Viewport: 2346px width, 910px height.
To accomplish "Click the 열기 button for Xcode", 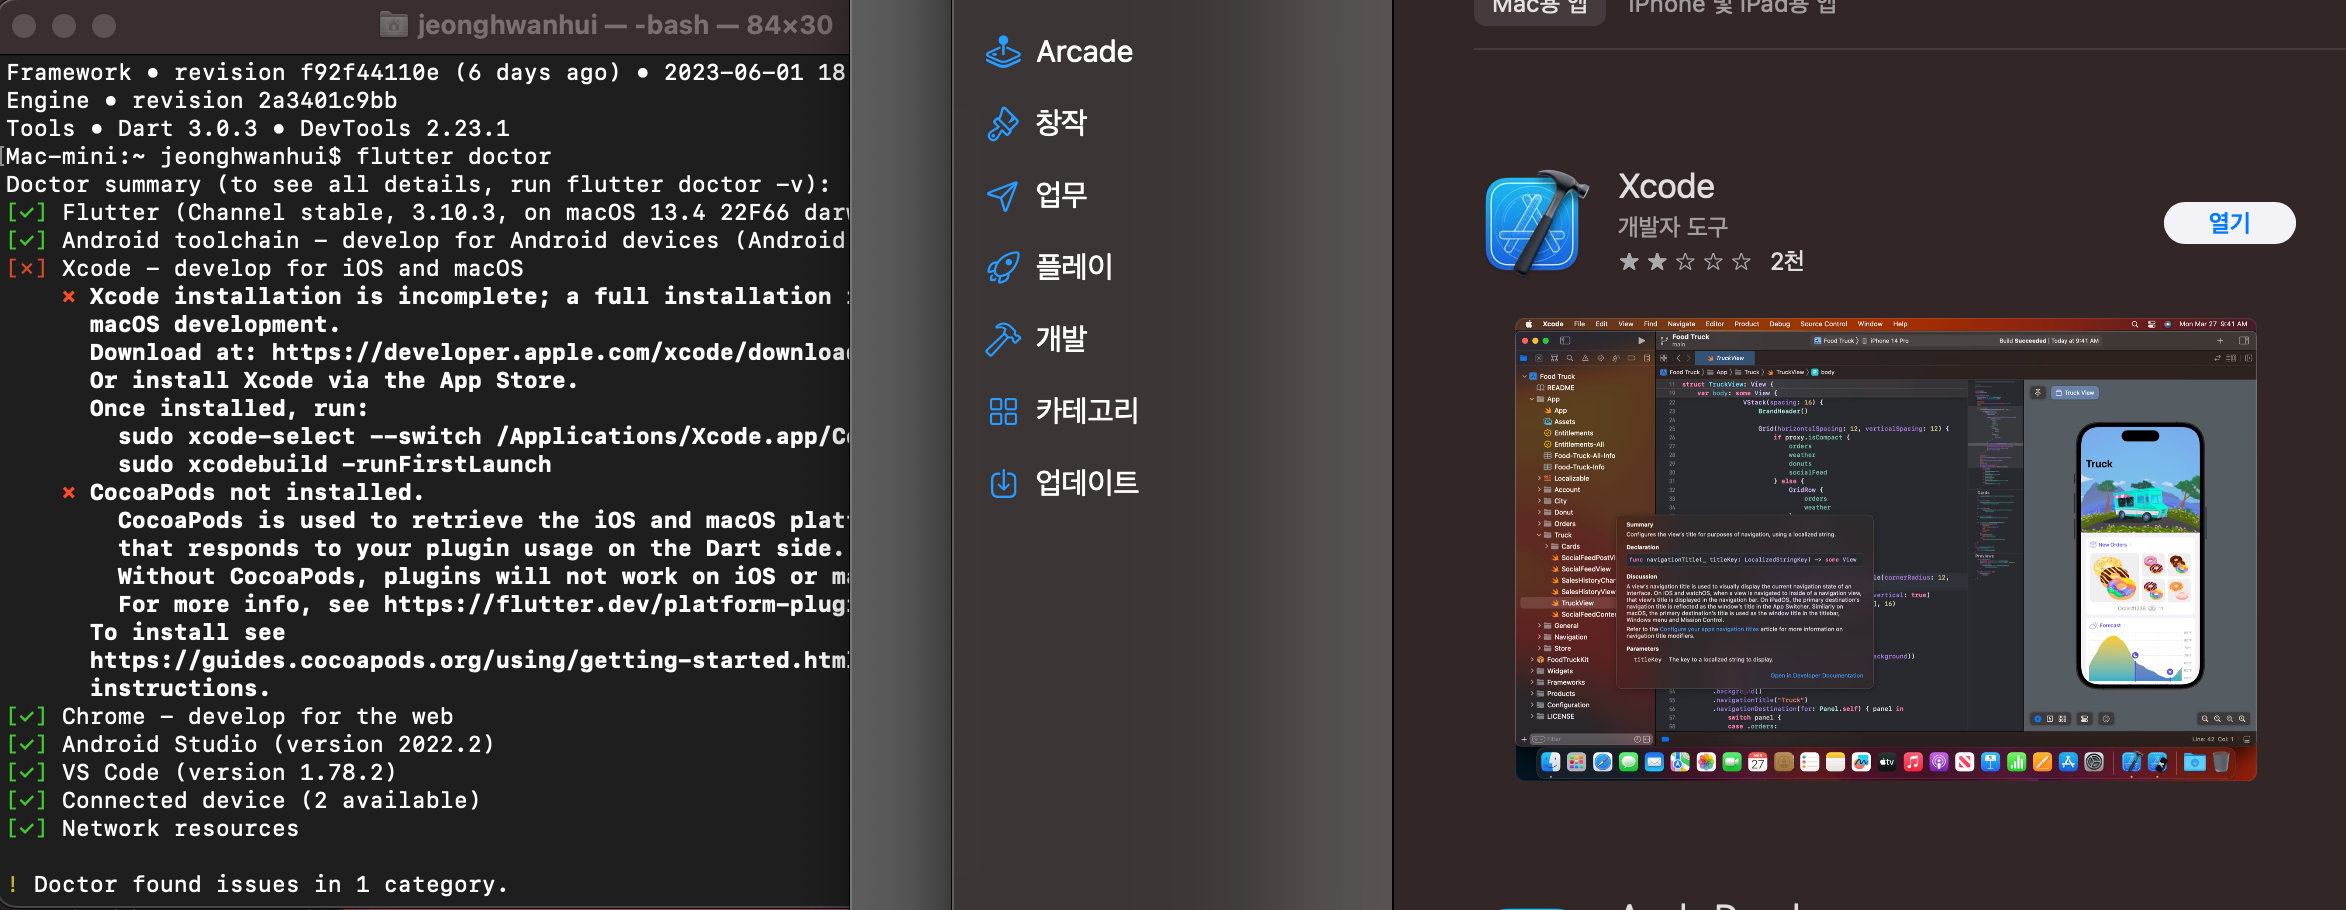I will pyautogui.click(x=2229, y=223).
